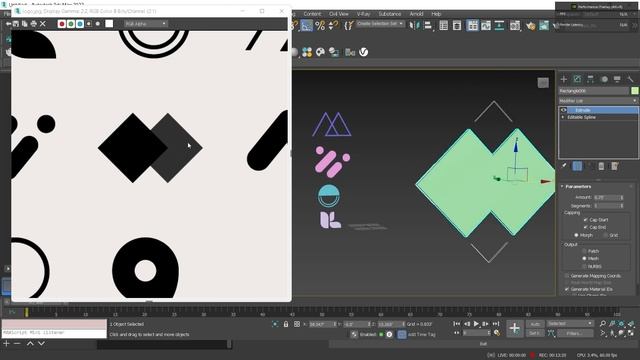Viewport: 640px width, 360px height.
Task: Click the Pin Stack icon
Action: 564,166
